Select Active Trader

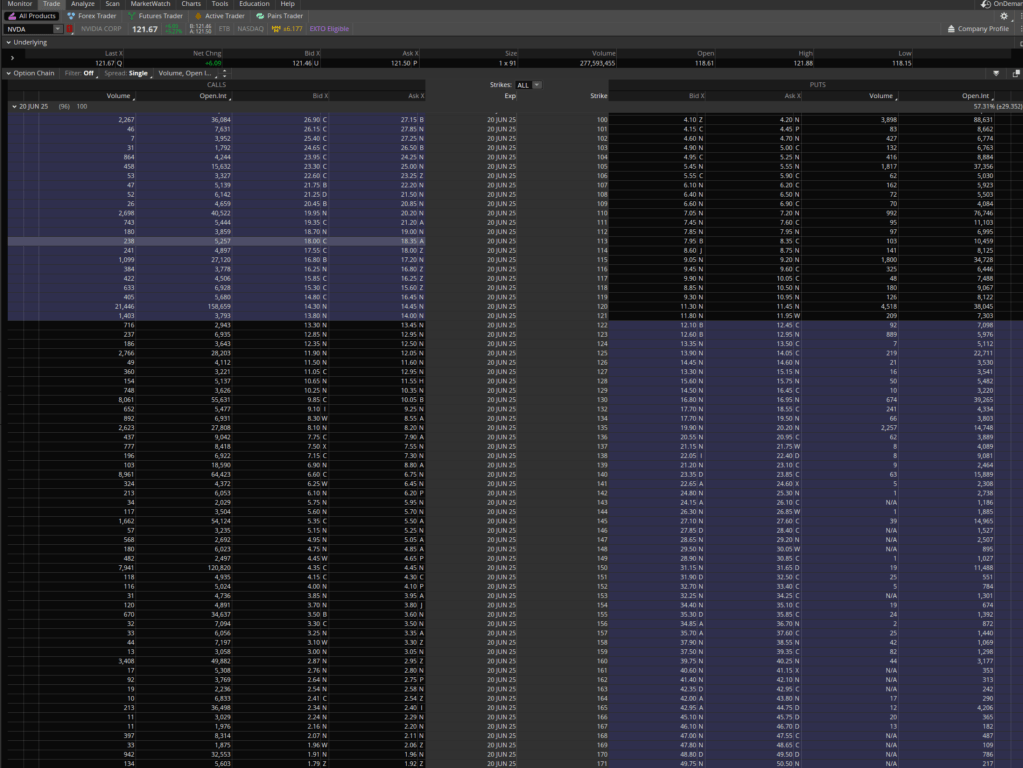tap(219, 16)
